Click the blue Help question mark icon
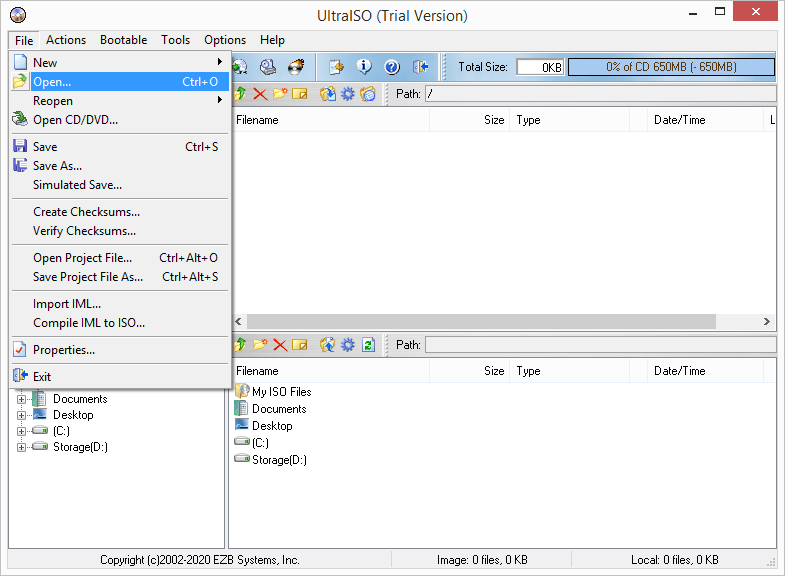The image size is (785, 576). [x=392, y=67]
